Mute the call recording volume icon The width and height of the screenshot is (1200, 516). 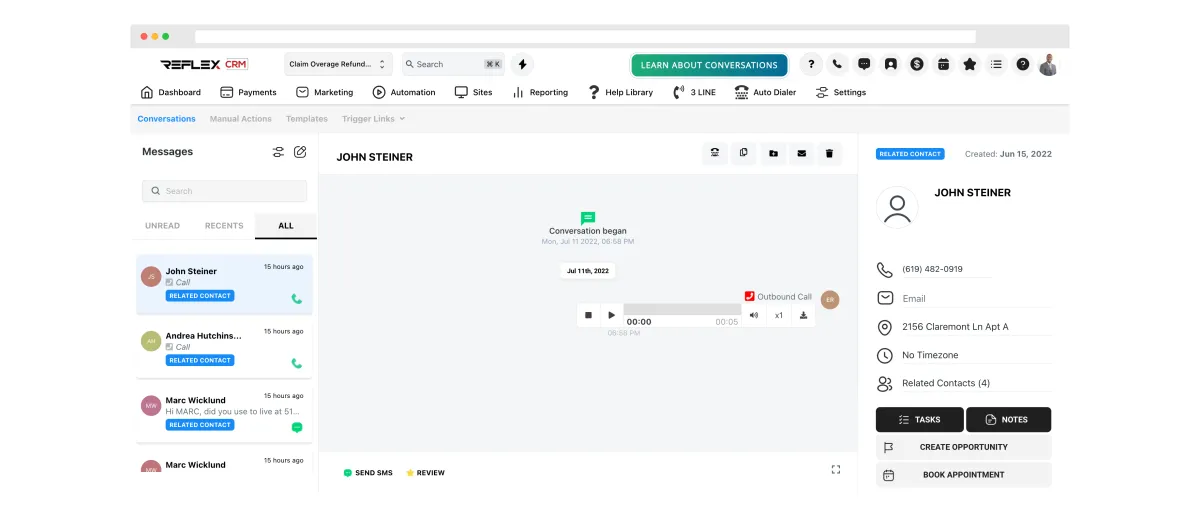[x=754, y=315]
